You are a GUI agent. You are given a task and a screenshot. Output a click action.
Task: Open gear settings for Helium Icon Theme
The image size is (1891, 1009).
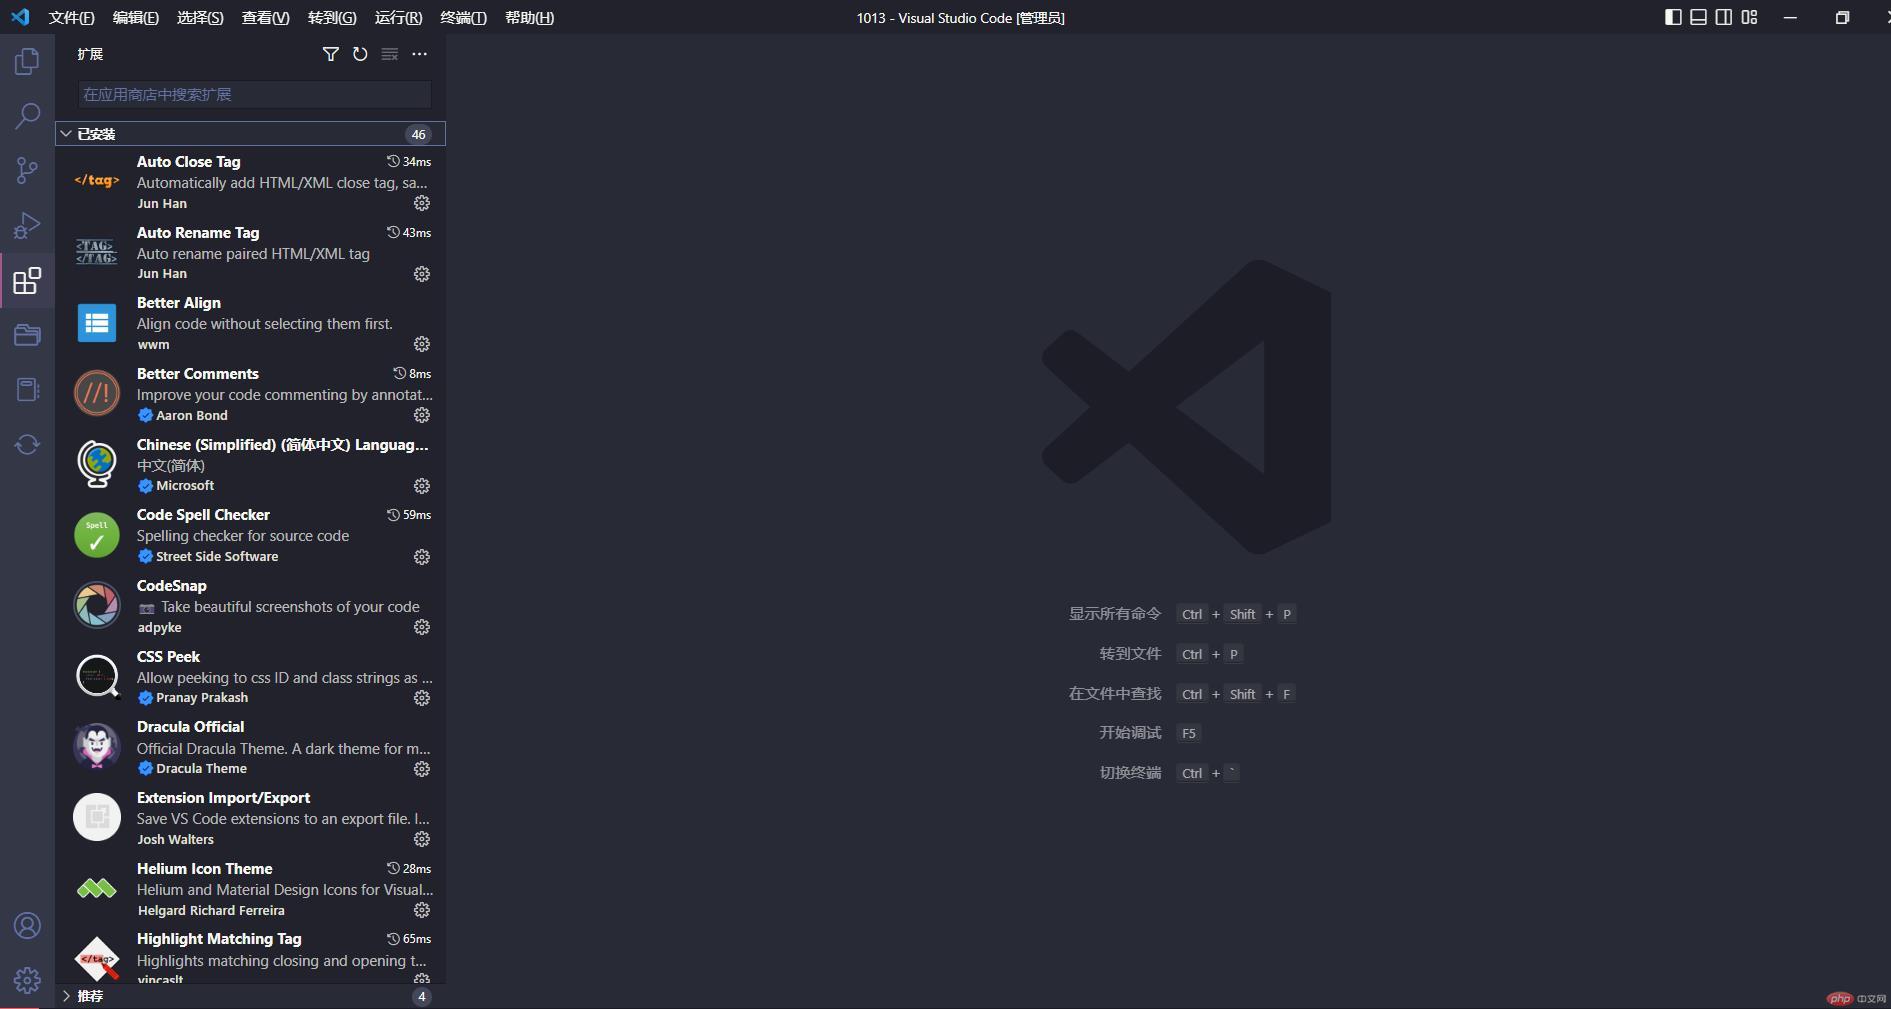click(422, 910)
